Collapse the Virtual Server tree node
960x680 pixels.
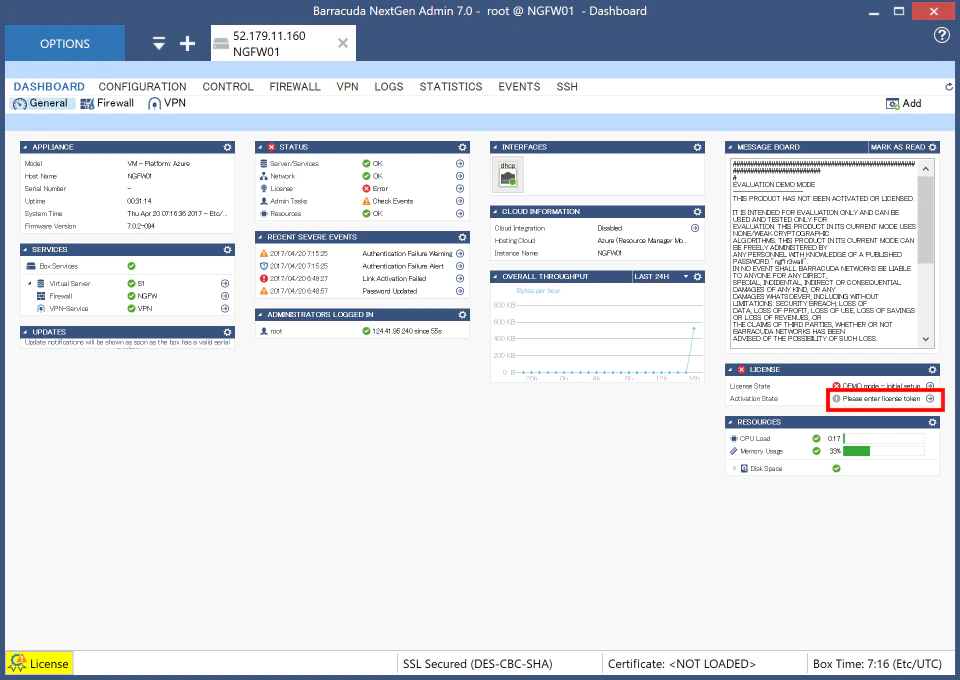[x=29, y=283]
